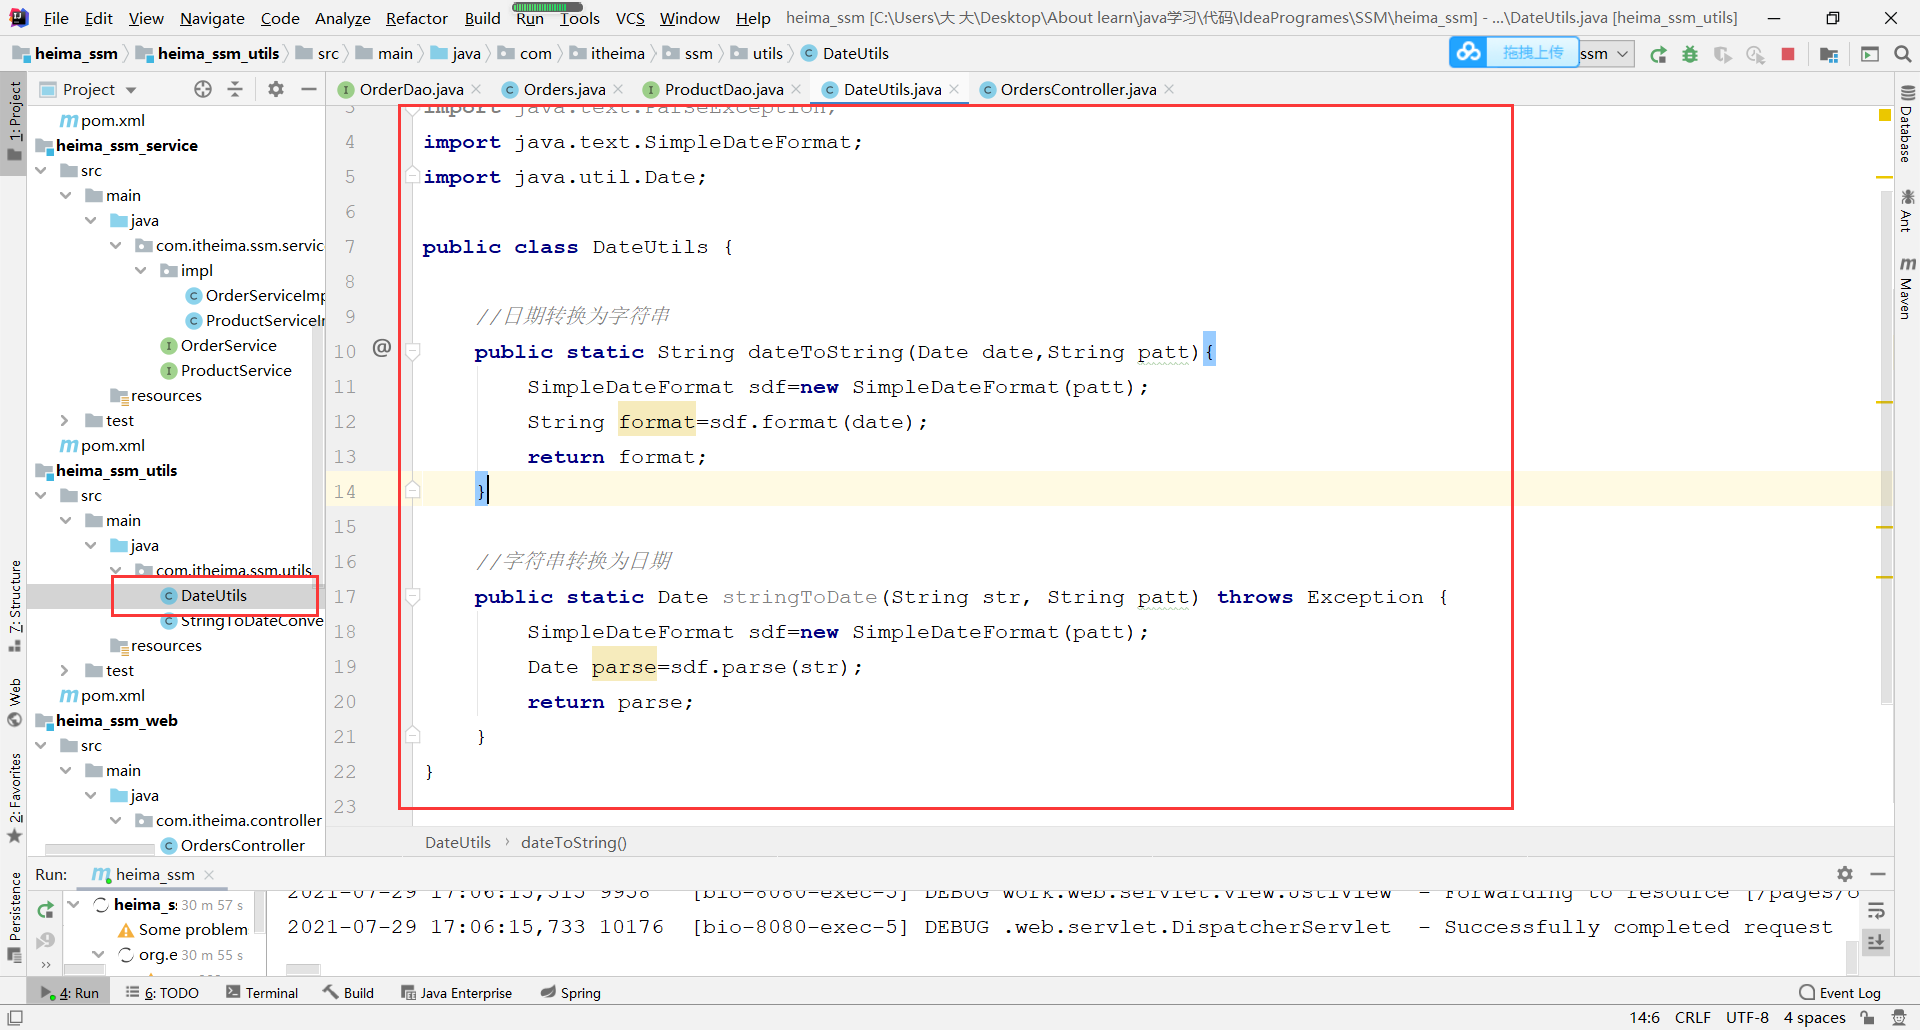
Task: Hide the Project panel with the minus icon
Action: click(x=309, y=89)
